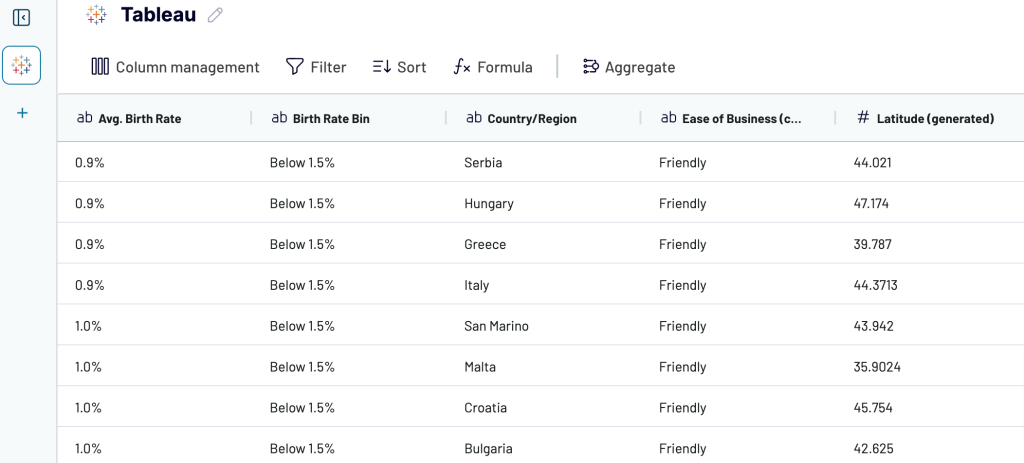Click Friendly in the Malta row

[x=682, y=367]
